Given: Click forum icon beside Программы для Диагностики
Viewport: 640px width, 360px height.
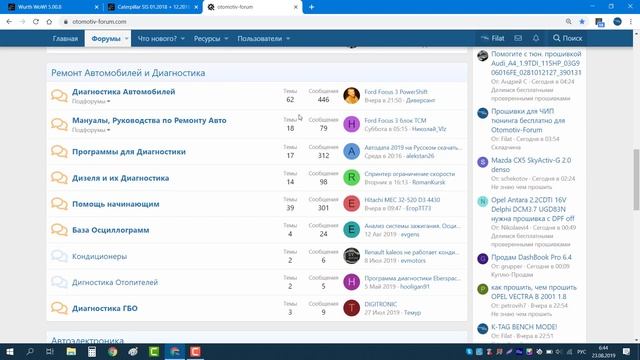Looking at the screenshot, I should [59, 151].
